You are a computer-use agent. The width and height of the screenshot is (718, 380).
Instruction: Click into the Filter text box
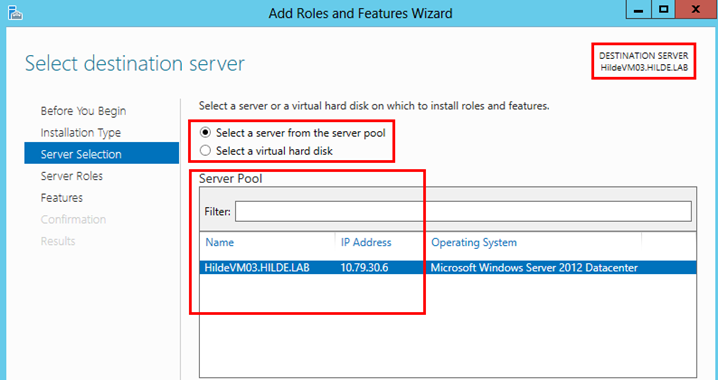point(463,212)
